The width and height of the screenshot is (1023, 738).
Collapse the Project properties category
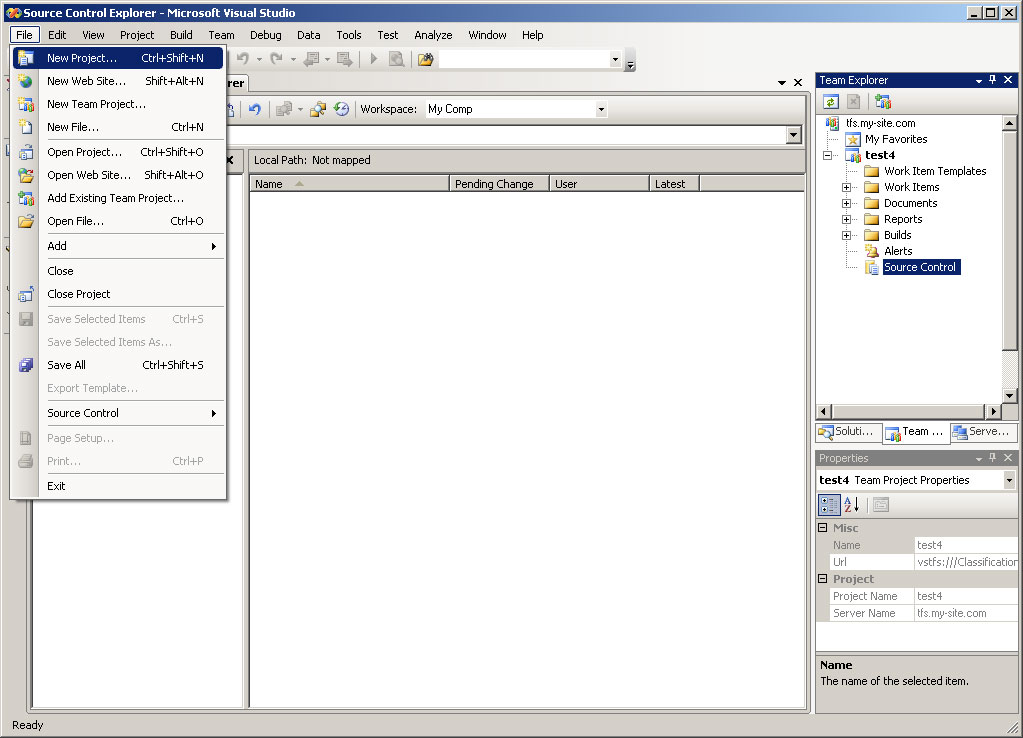823,578
